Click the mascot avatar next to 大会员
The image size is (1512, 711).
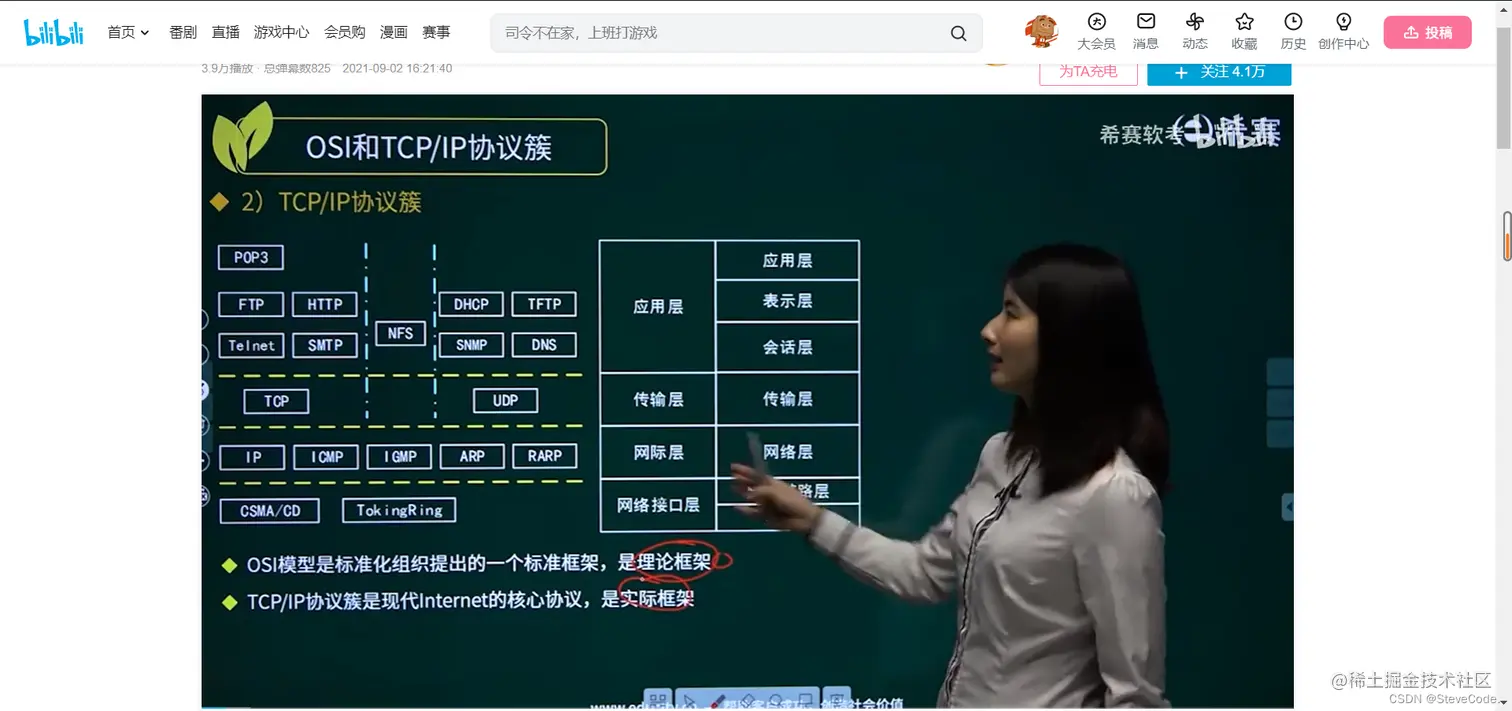pyautogui.click(x=1040, y=31)
